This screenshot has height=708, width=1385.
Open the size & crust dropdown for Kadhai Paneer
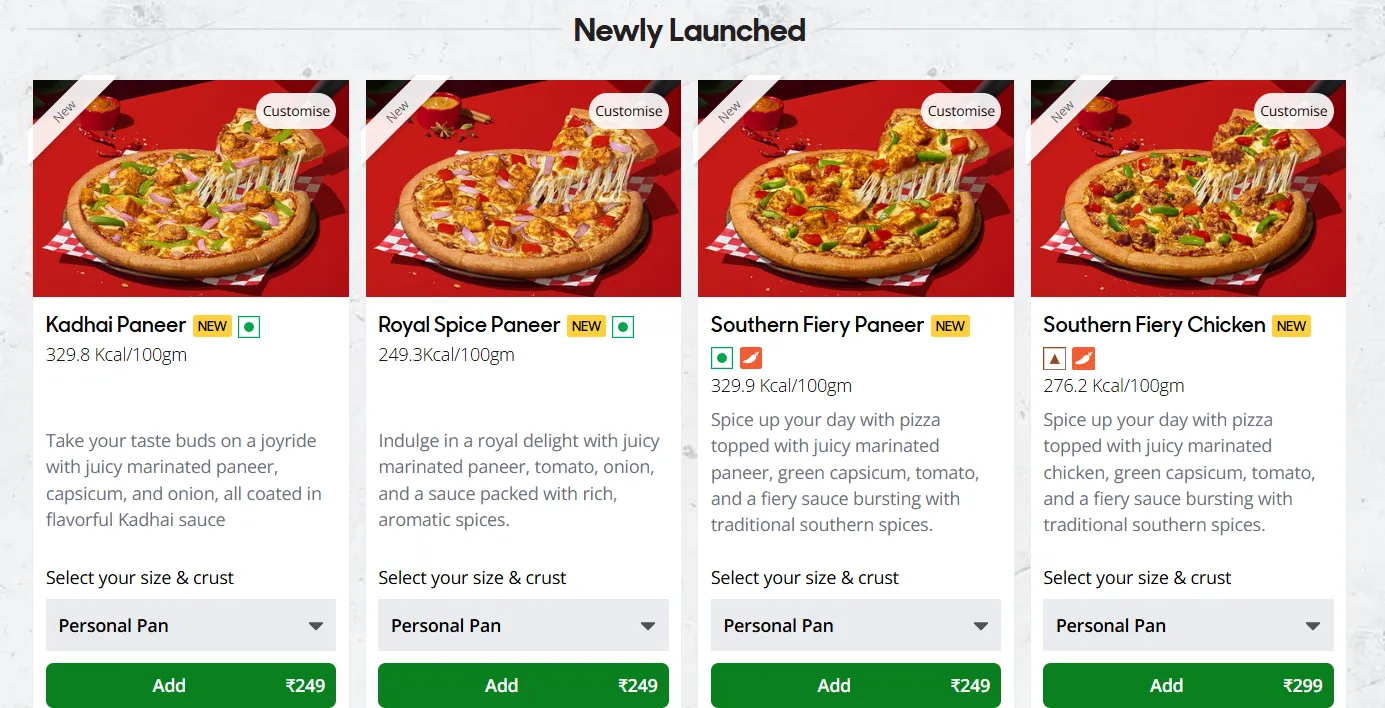pyautogui.click(x=191, y=626)
